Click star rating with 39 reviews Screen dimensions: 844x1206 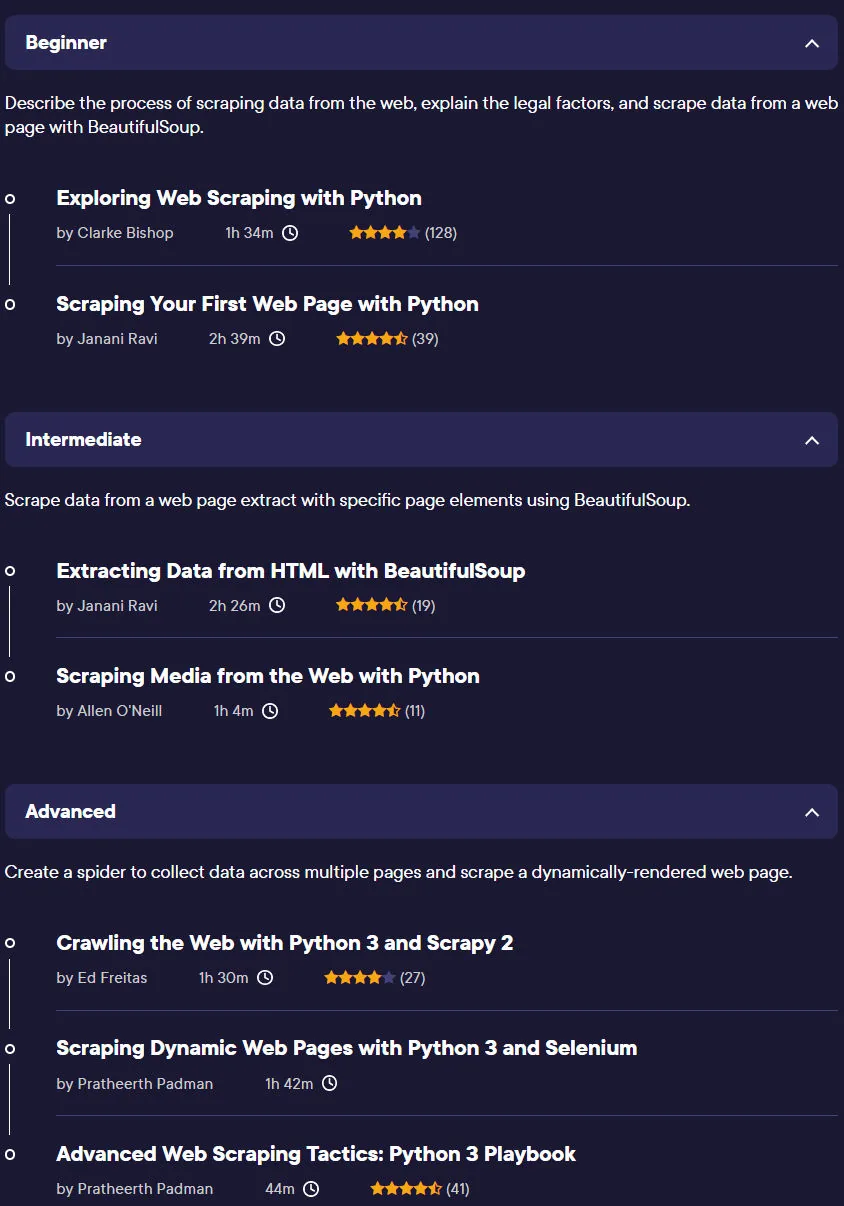(372, 339)
